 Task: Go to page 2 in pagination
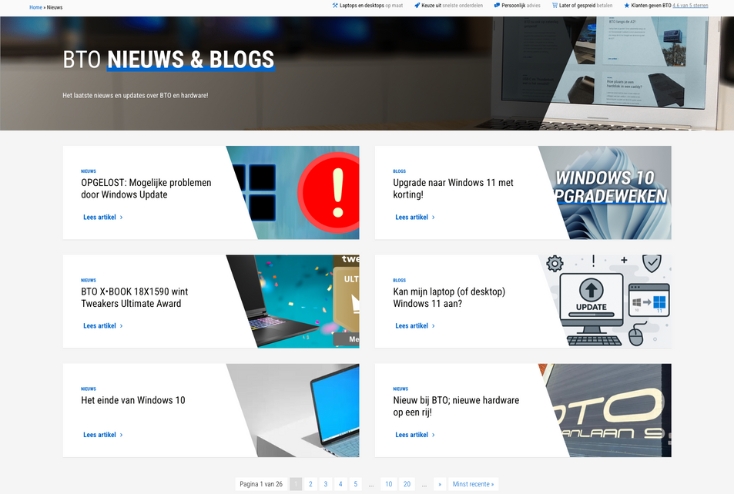pyautogui.click(x=310, y=484)
